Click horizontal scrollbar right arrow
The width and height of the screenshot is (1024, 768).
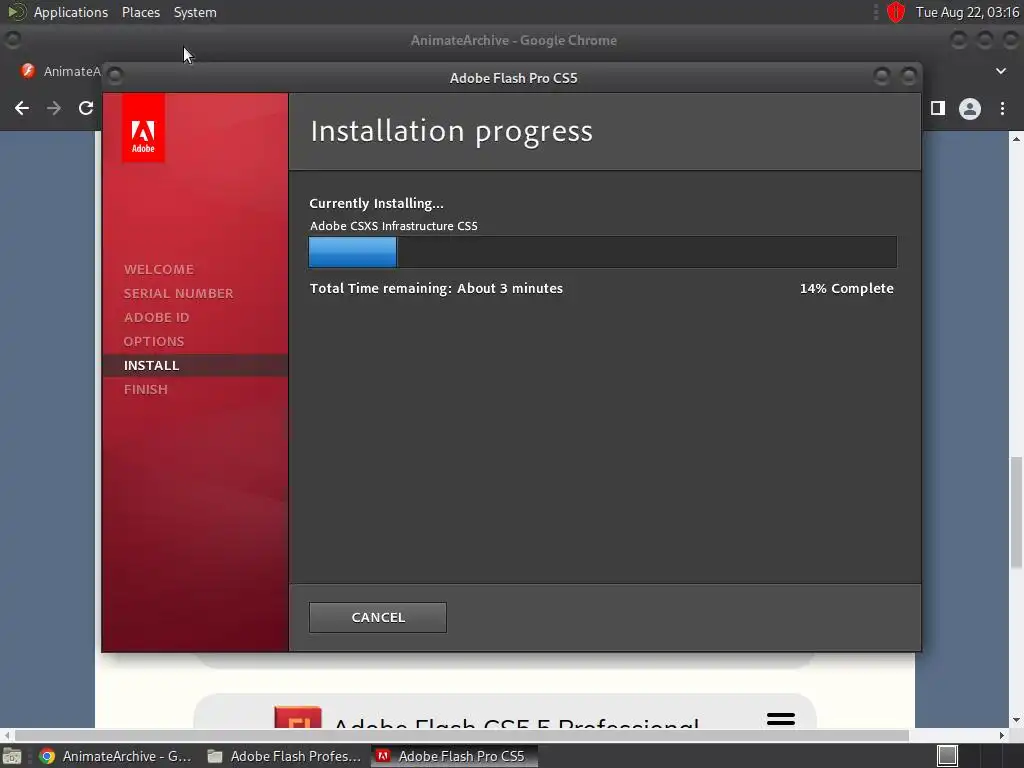coord(1002,735)
